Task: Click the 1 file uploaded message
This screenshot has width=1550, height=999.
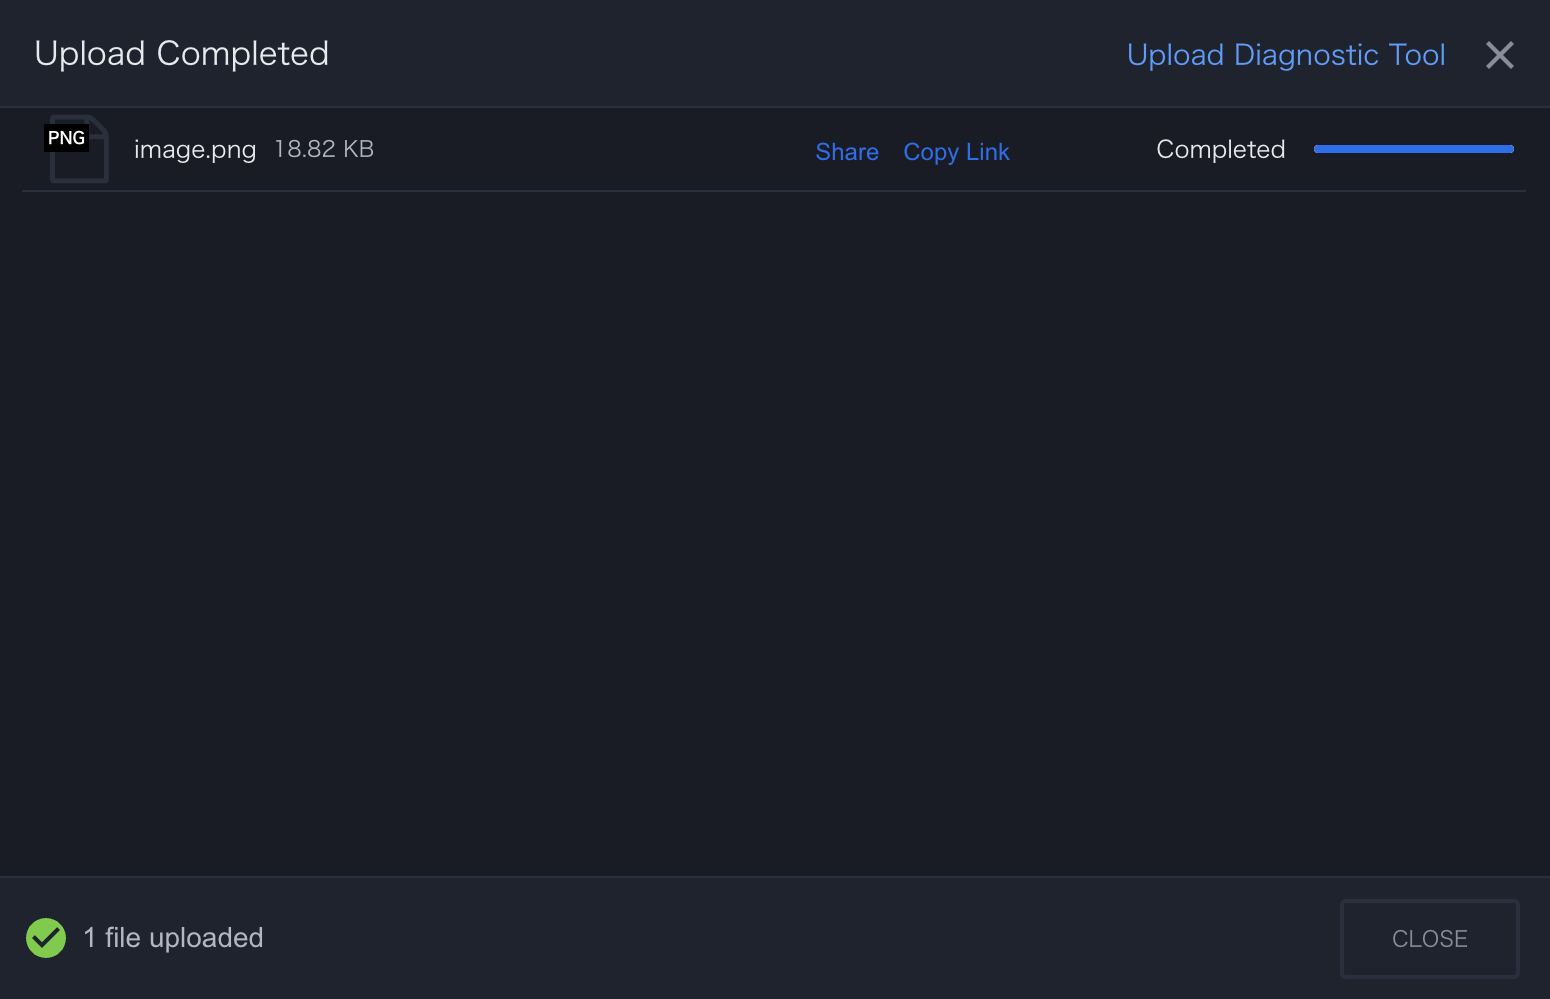Action: 173,937
